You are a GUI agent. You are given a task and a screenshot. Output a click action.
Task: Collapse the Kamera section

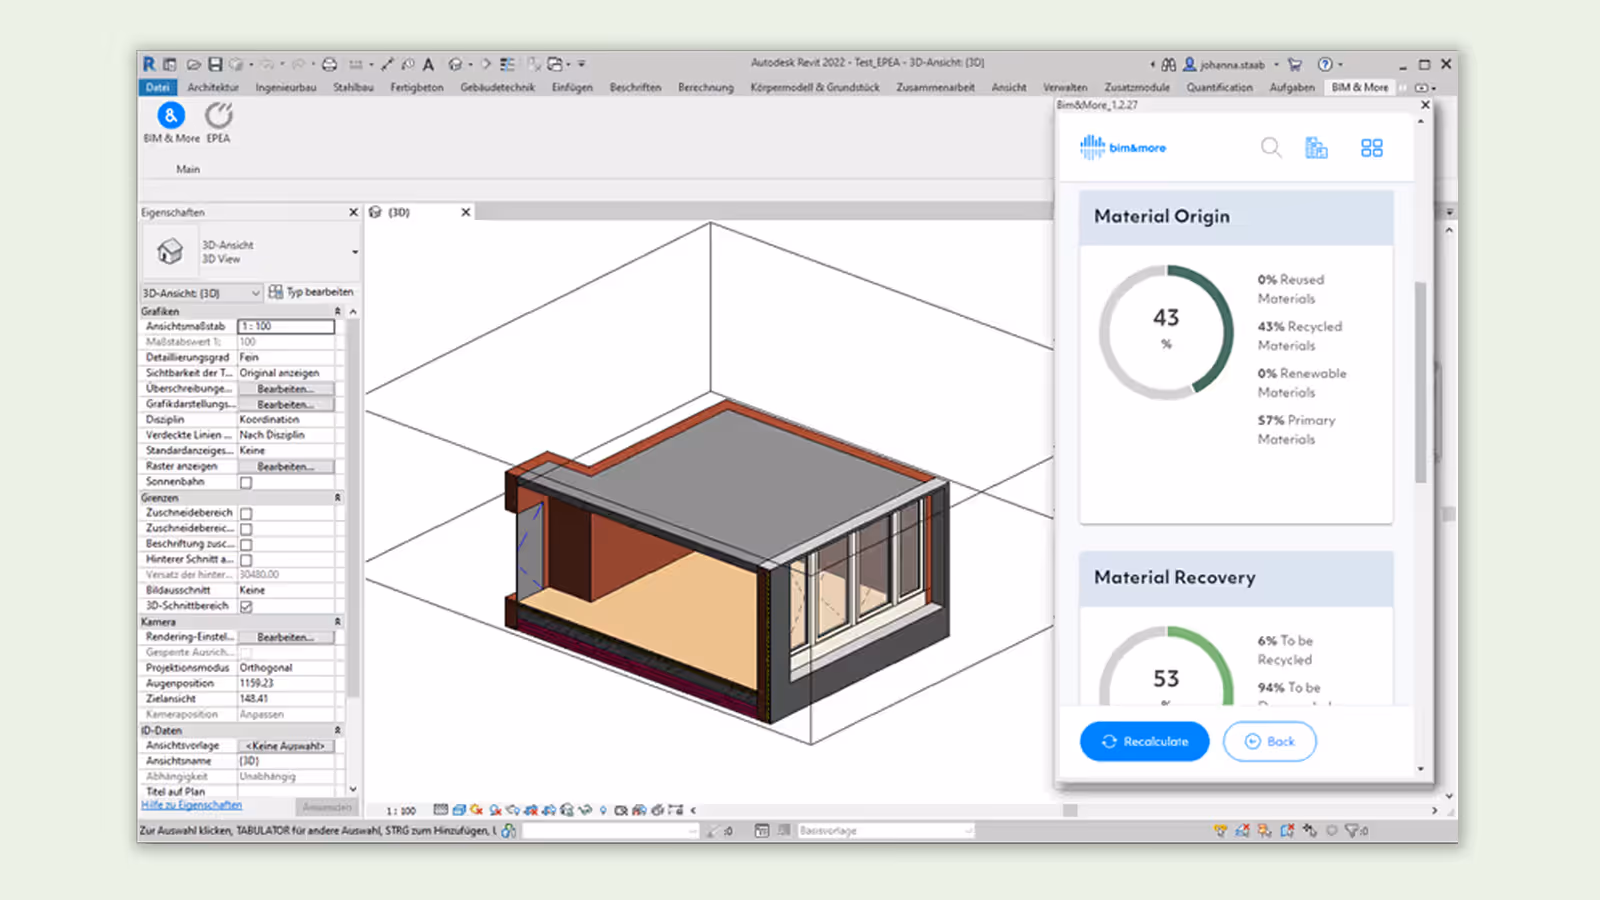[x=337, y=621]
